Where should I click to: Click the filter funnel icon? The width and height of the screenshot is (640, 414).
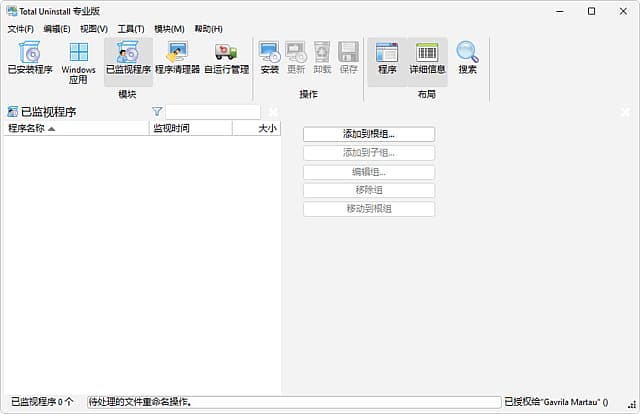(157, 112)
